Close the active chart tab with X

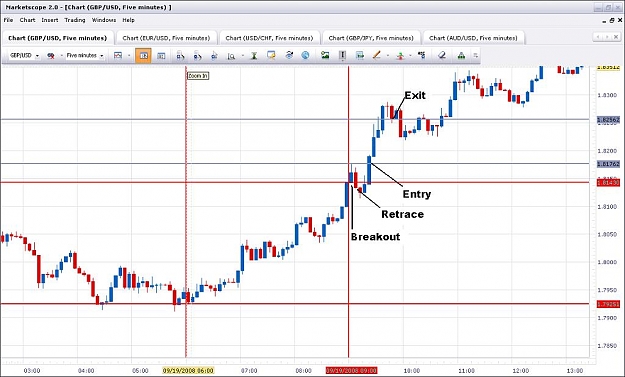click(616, 37)
